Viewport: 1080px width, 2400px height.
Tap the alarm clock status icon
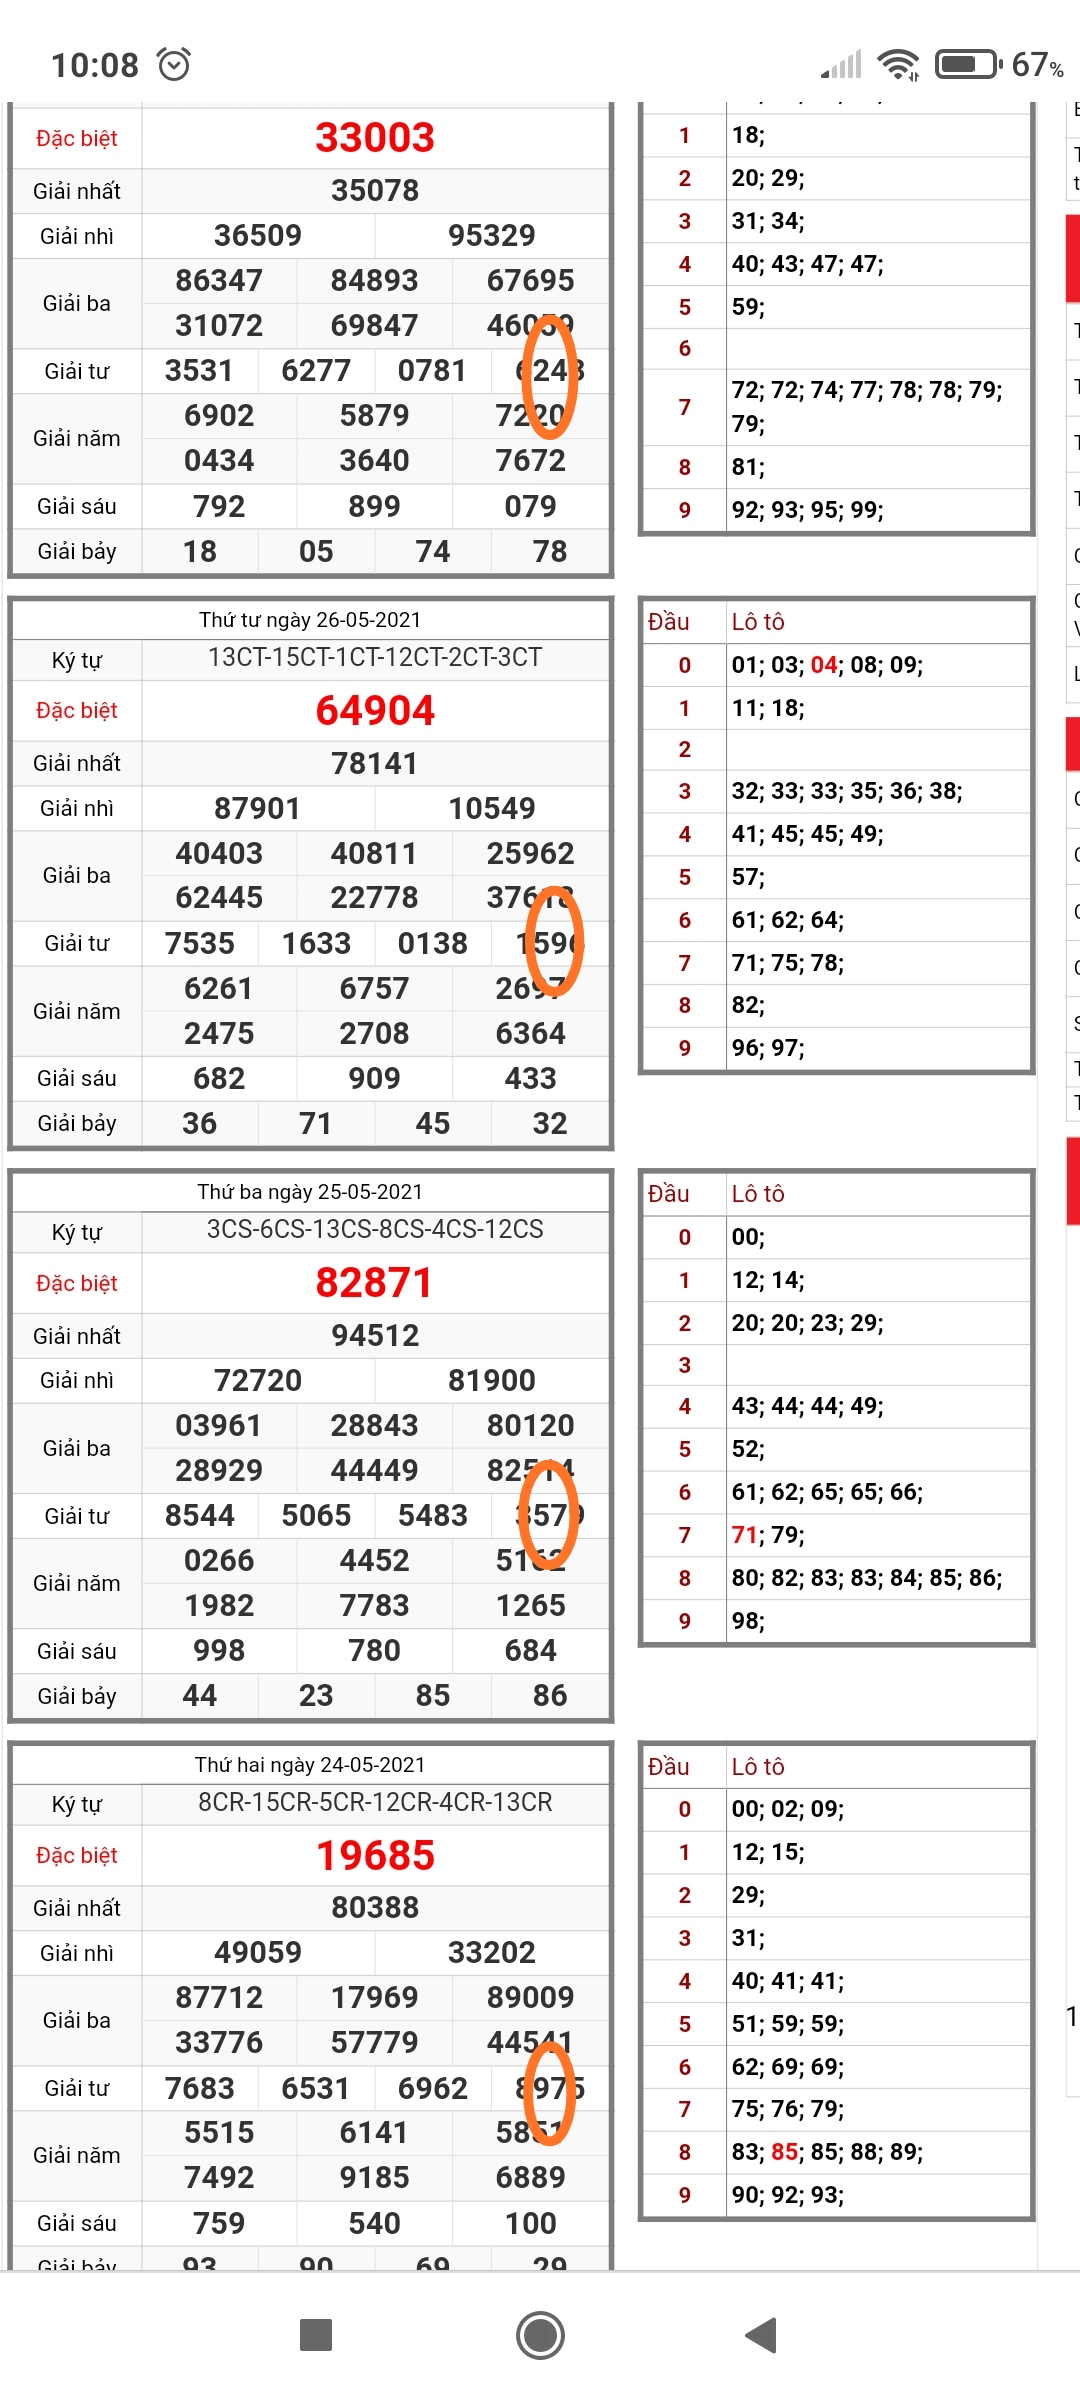point(174,65)
